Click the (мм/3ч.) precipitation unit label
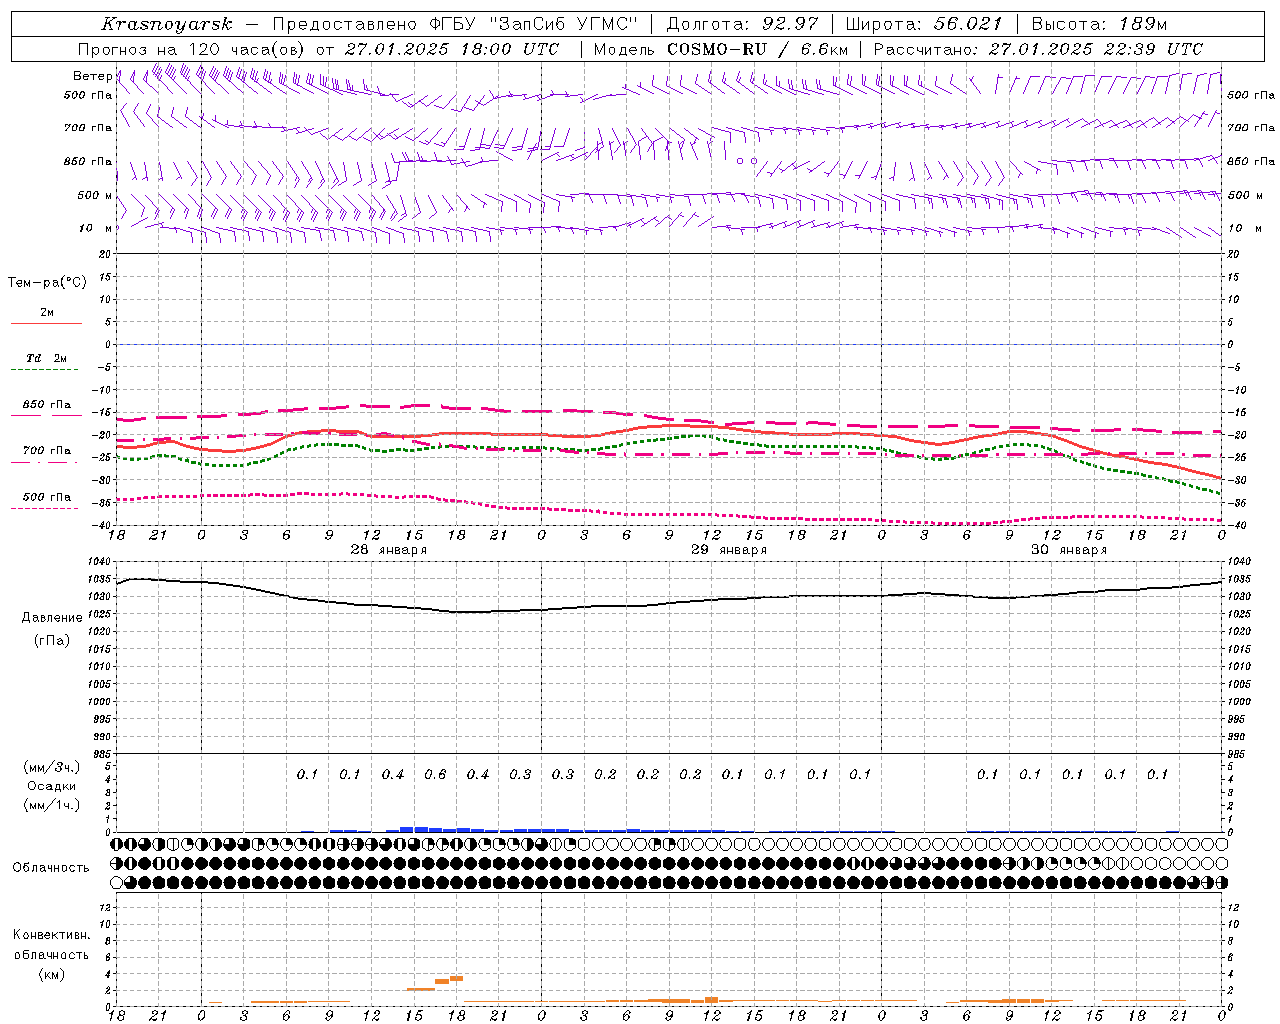Image resolution: width=1280 pixels, height=1024 pixels. [53, 767]
